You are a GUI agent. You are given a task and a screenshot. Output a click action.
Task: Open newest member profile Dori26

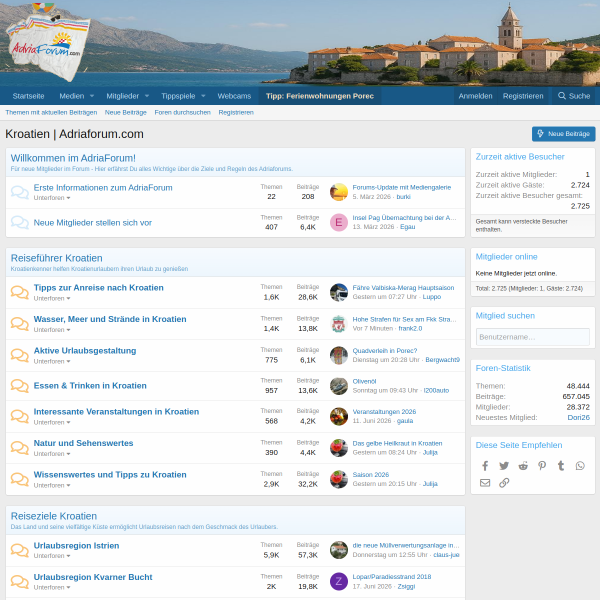click(578, 417)
